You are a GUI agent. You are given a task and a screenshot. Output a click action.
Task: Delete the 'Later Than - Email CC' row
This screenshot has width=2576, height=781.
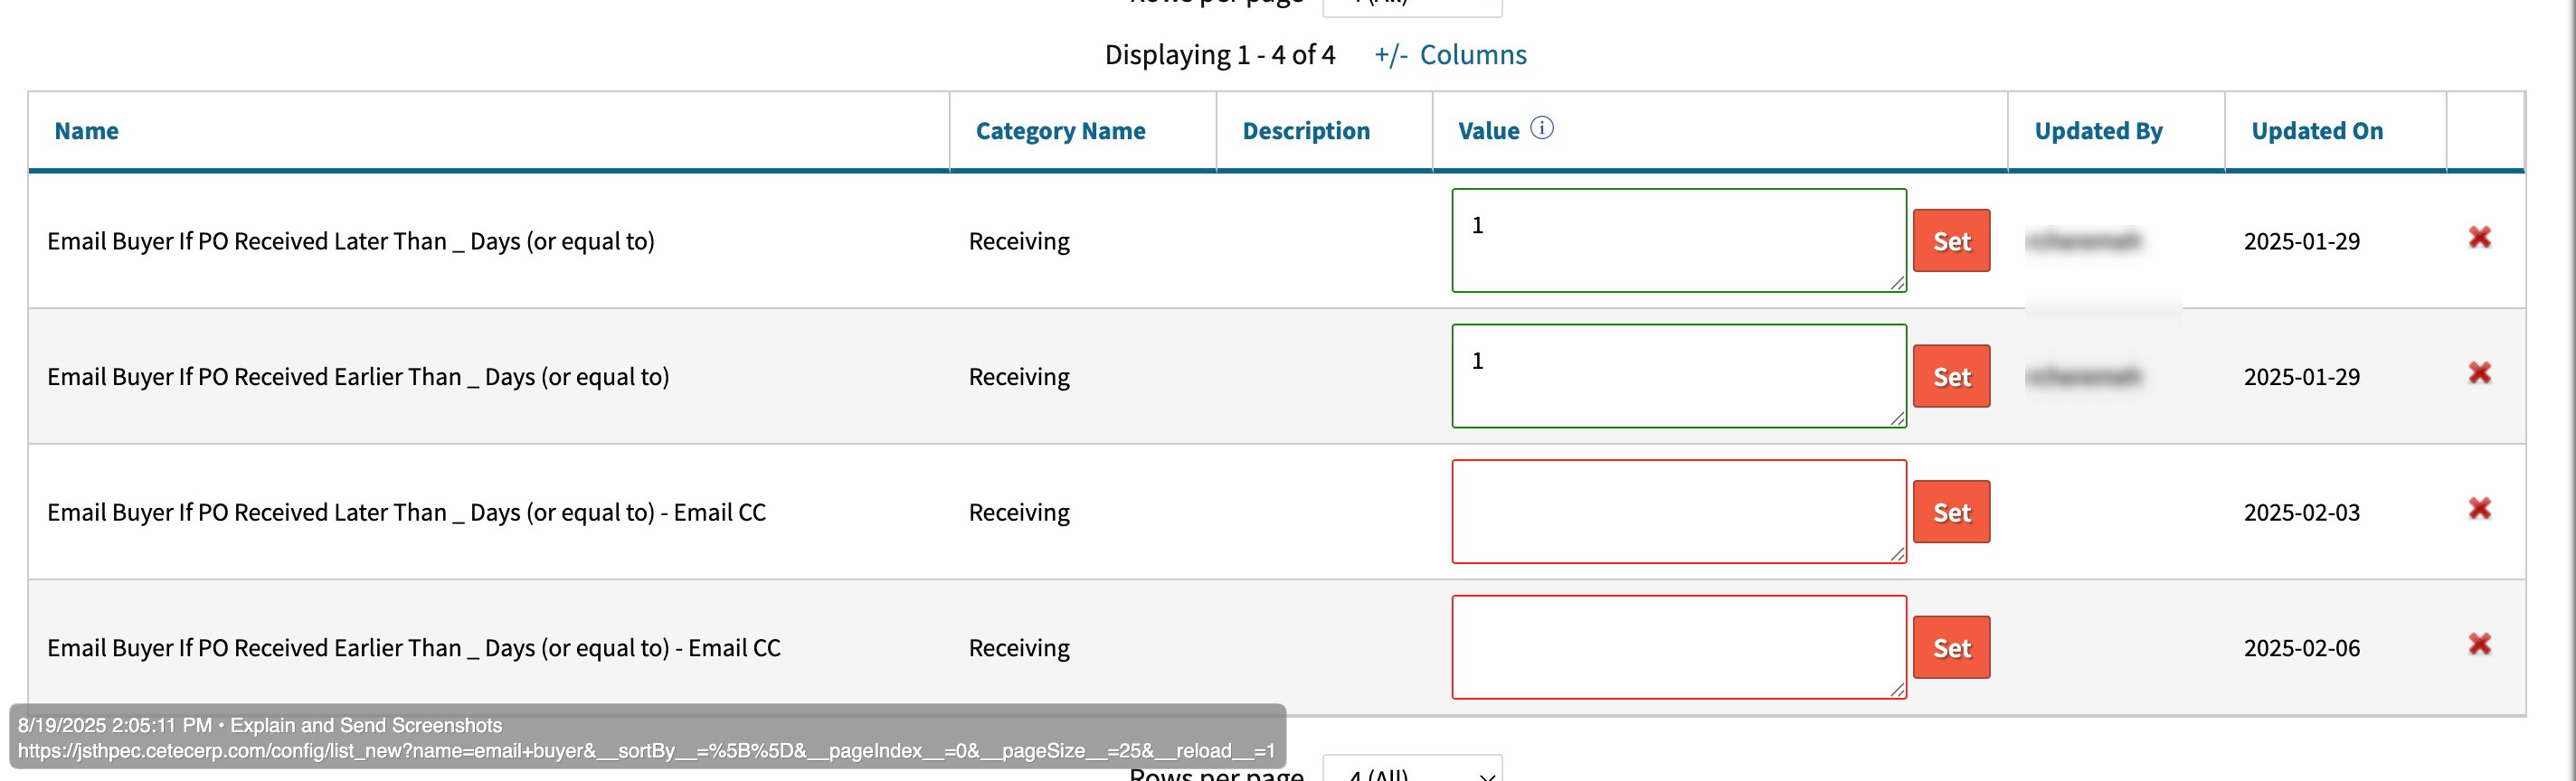tap(2479, 509)
